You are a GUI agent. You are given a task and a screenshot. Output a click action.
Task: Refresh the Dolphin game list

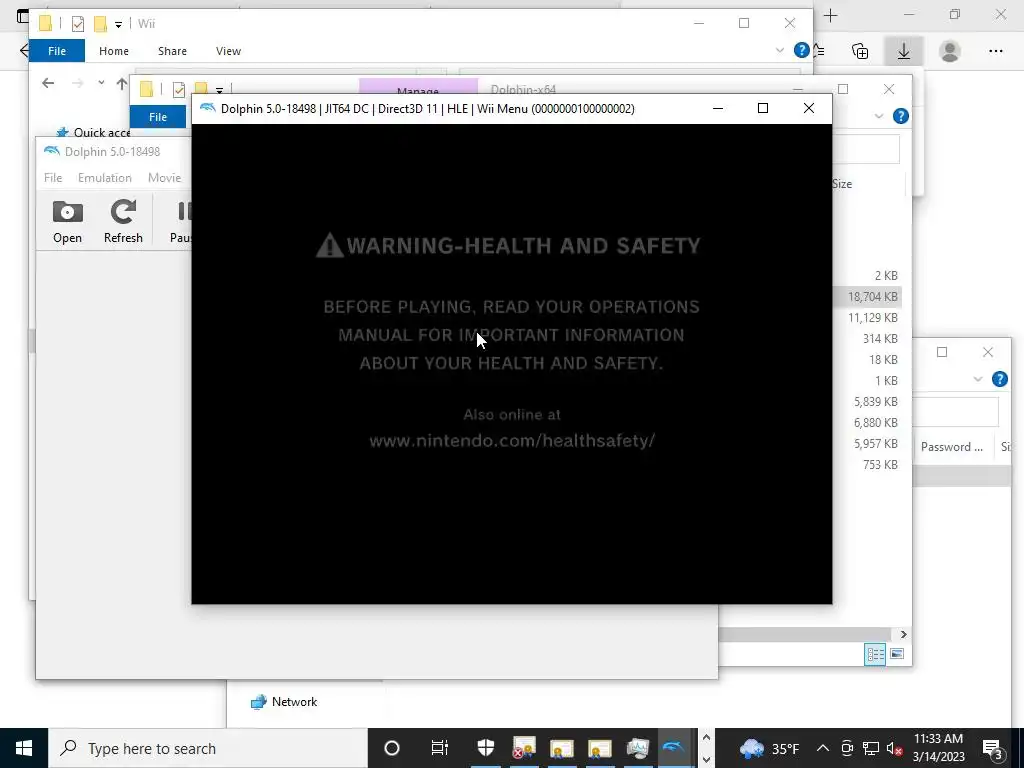tap(123, 222)
